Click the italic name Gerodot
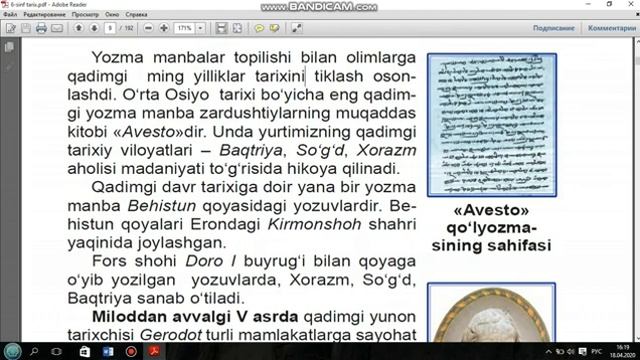This screenshot has width=640, height=360. [171, 335]
